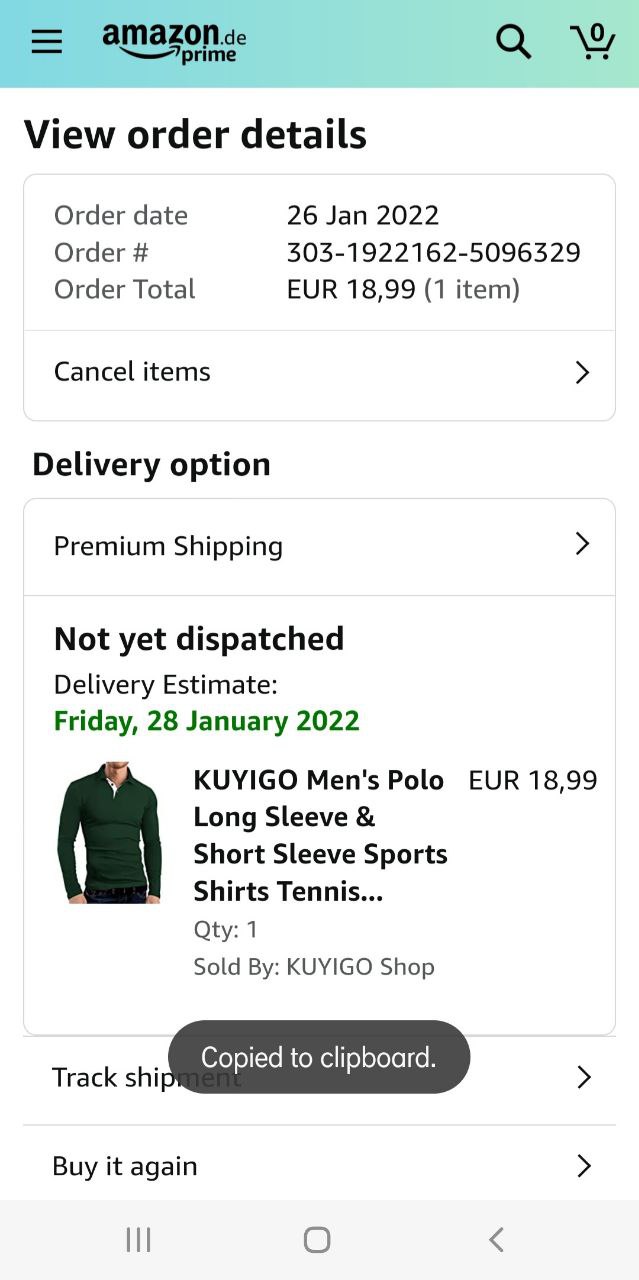Screen dimensions: 639x1280
Task: Open the search magnifier icon
Action: click(x=513, y=42)
